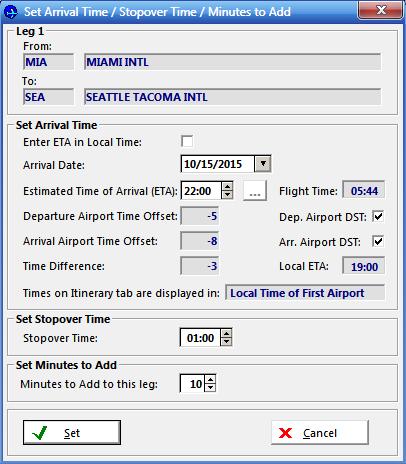
Task: Click the MIAMI INTL airport name field
Action: click(x=232, y=62)
